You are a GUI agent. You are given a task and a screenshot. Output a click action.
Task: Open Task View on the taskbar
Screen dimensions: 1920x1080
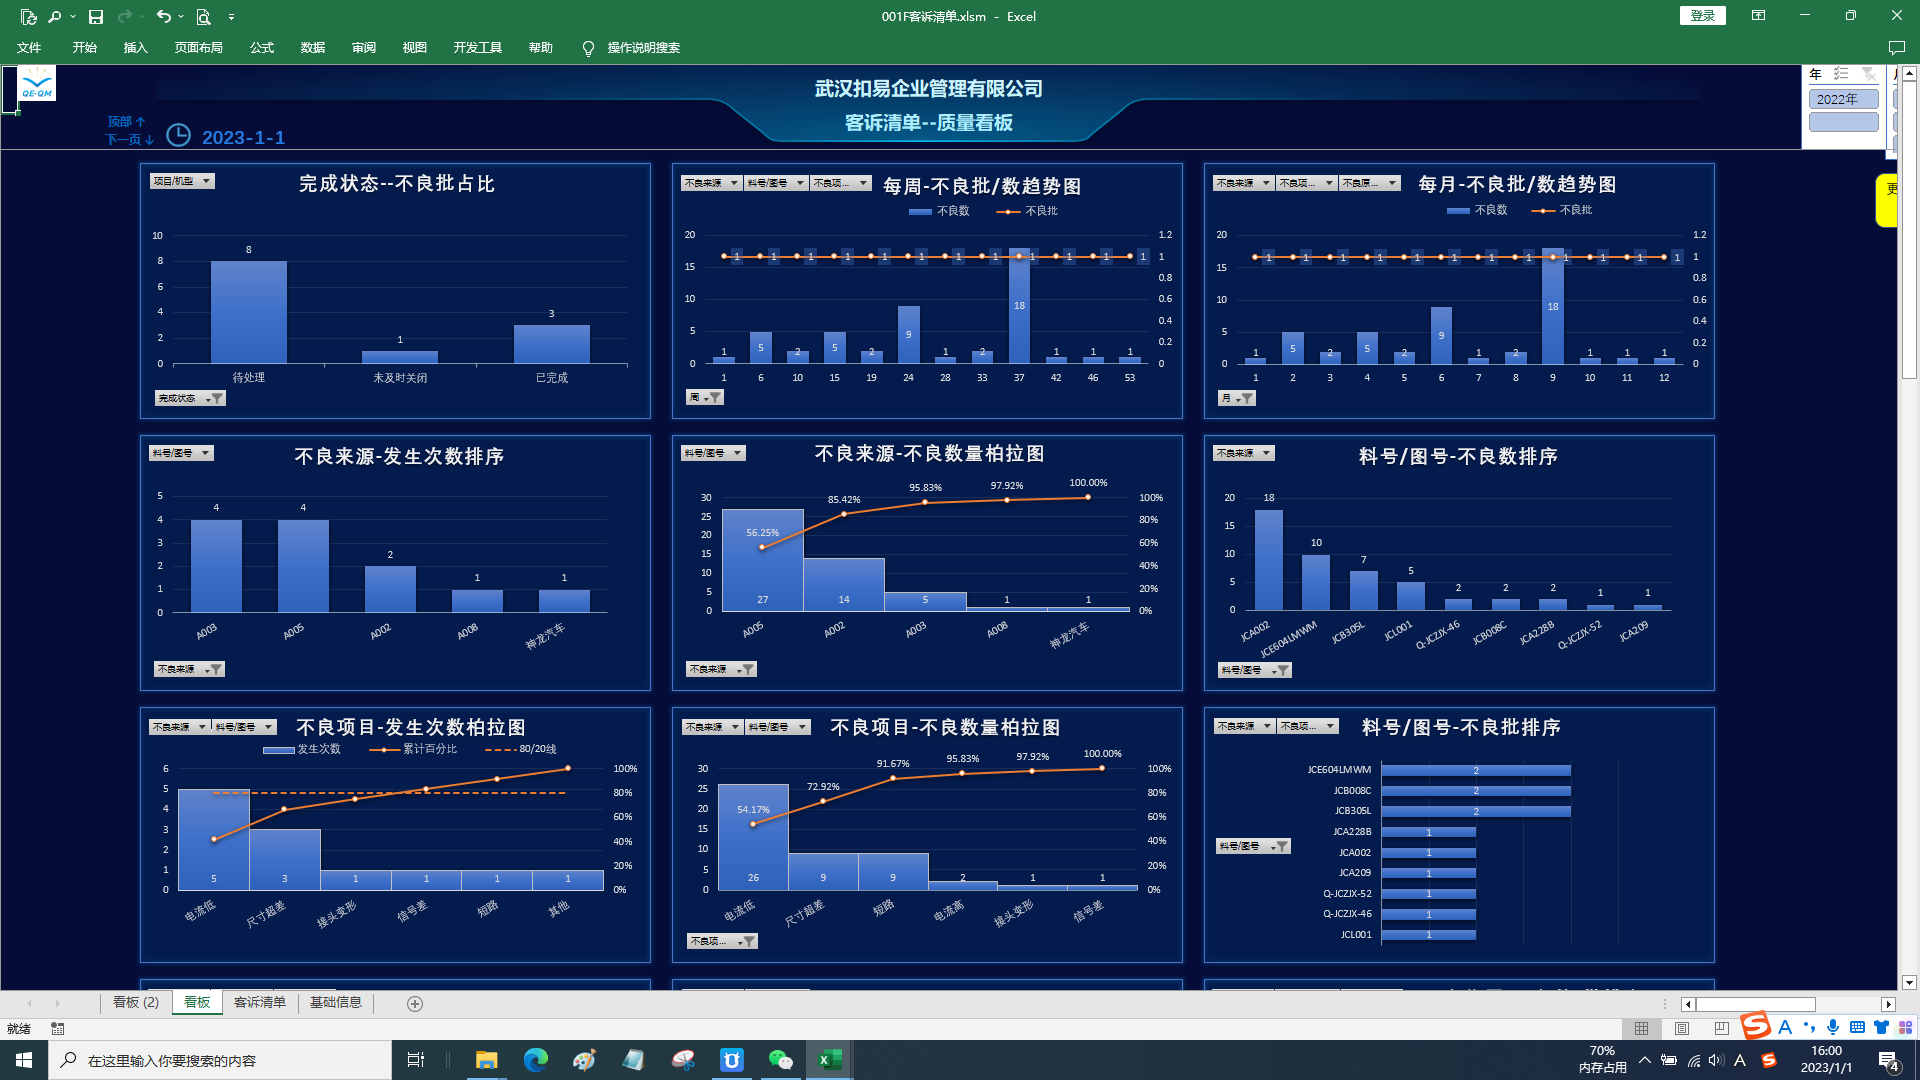pos(415,1060)
